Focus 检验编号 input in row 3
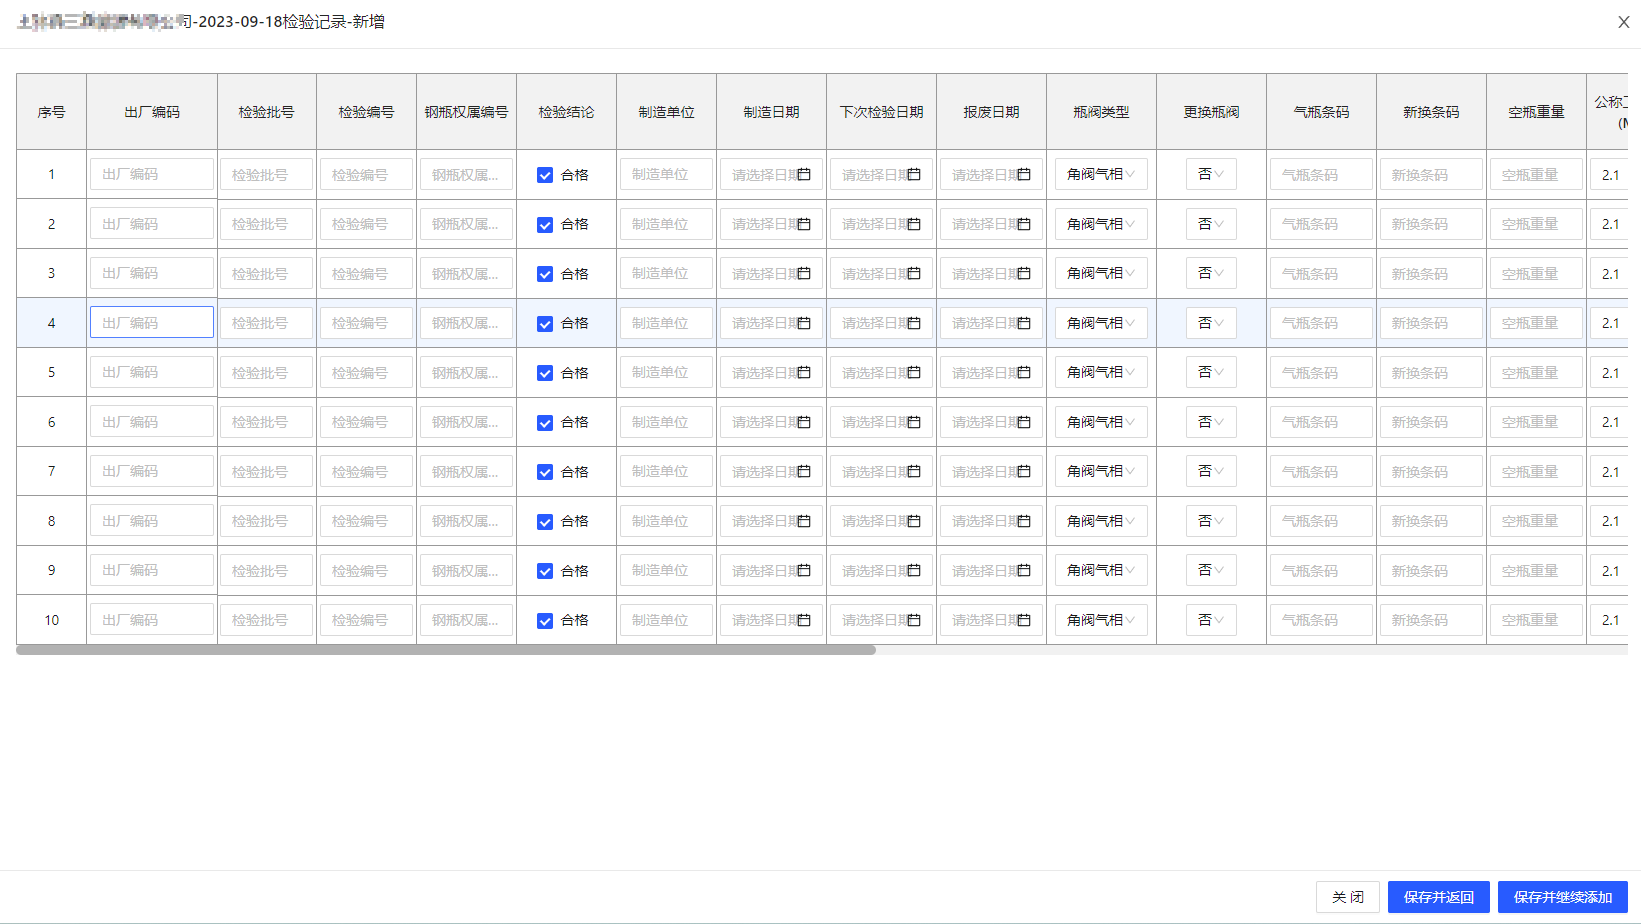This screenshot has width=1641, height=924. click(366, 273)
